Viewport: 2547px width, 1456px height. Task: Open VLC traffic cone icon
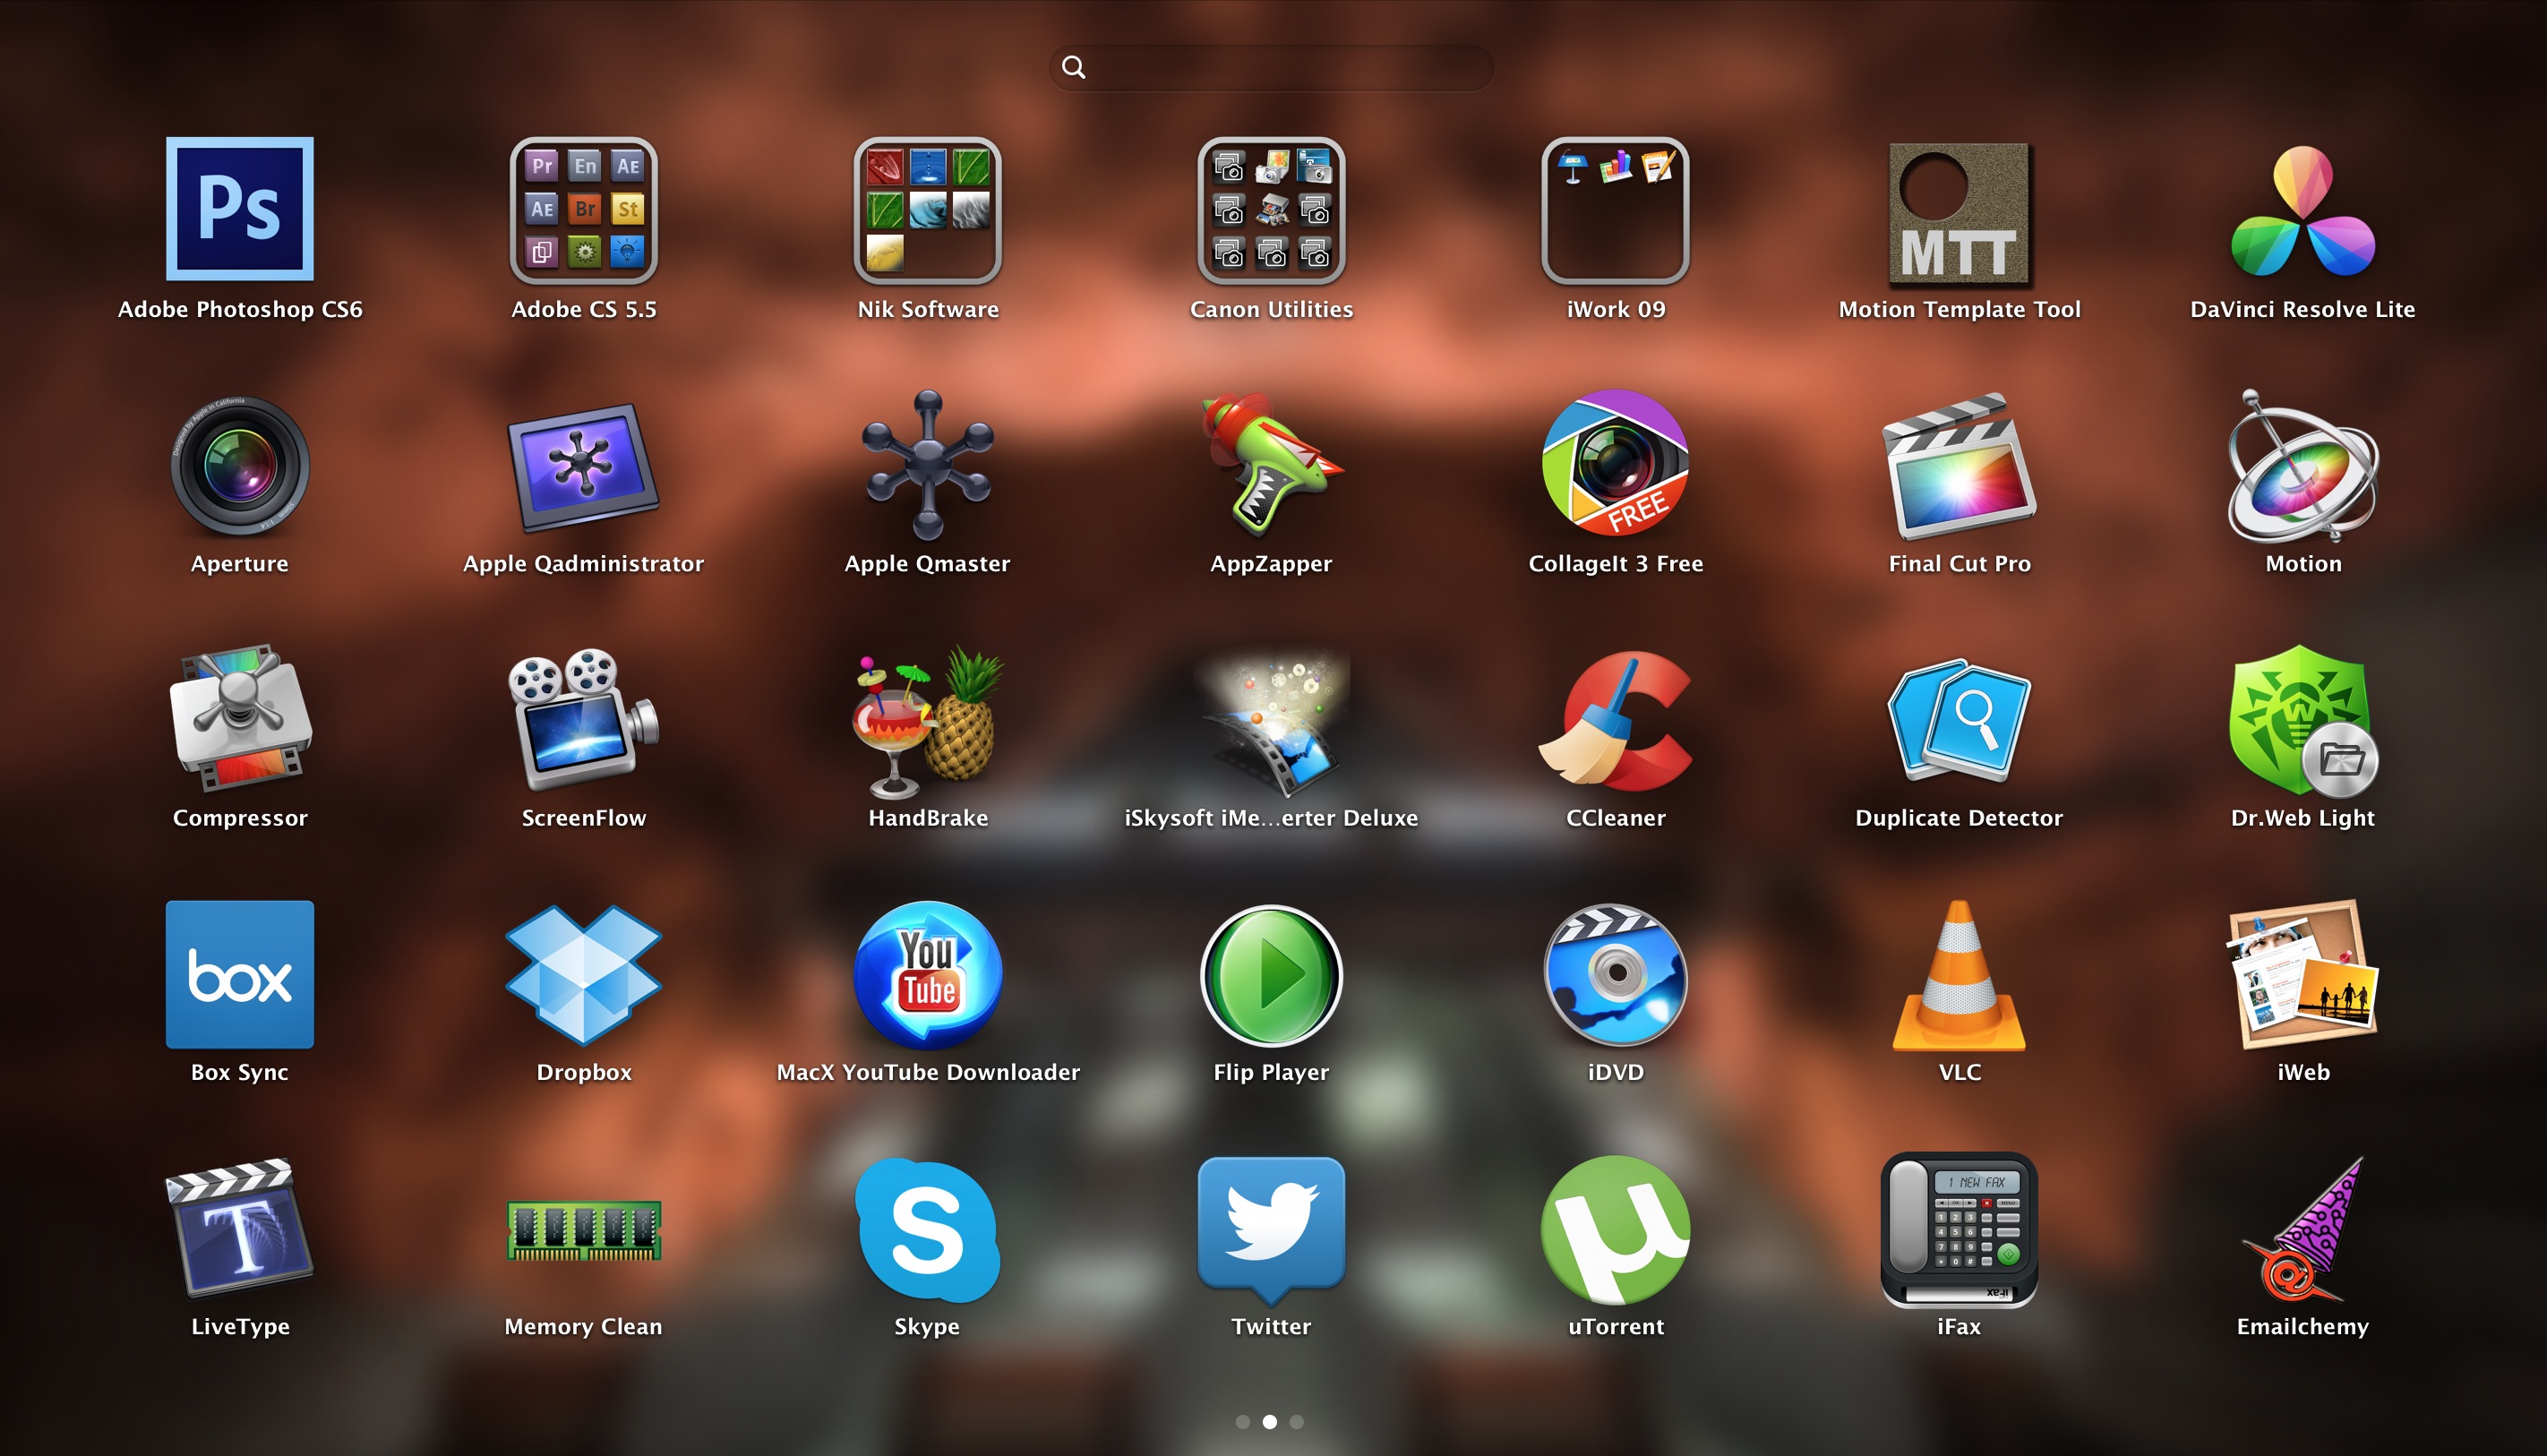tap(1959, 975)
